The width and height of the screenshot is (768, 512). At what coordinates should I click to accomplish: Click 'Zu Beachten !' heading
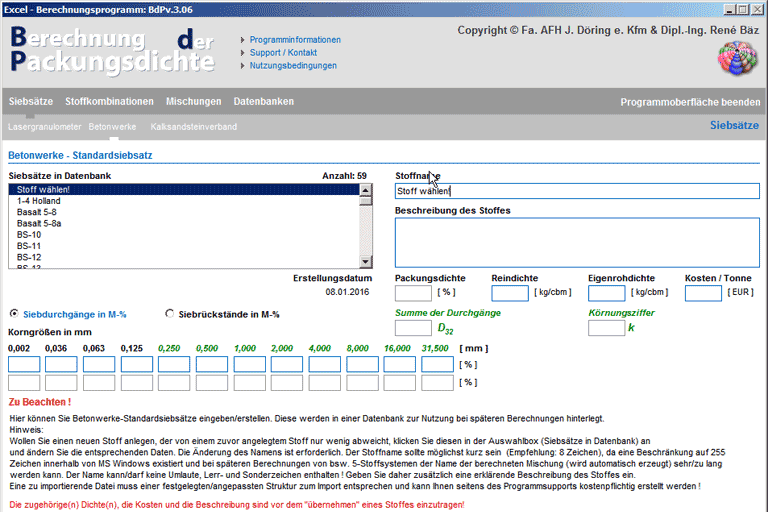[x=40, y=402]
